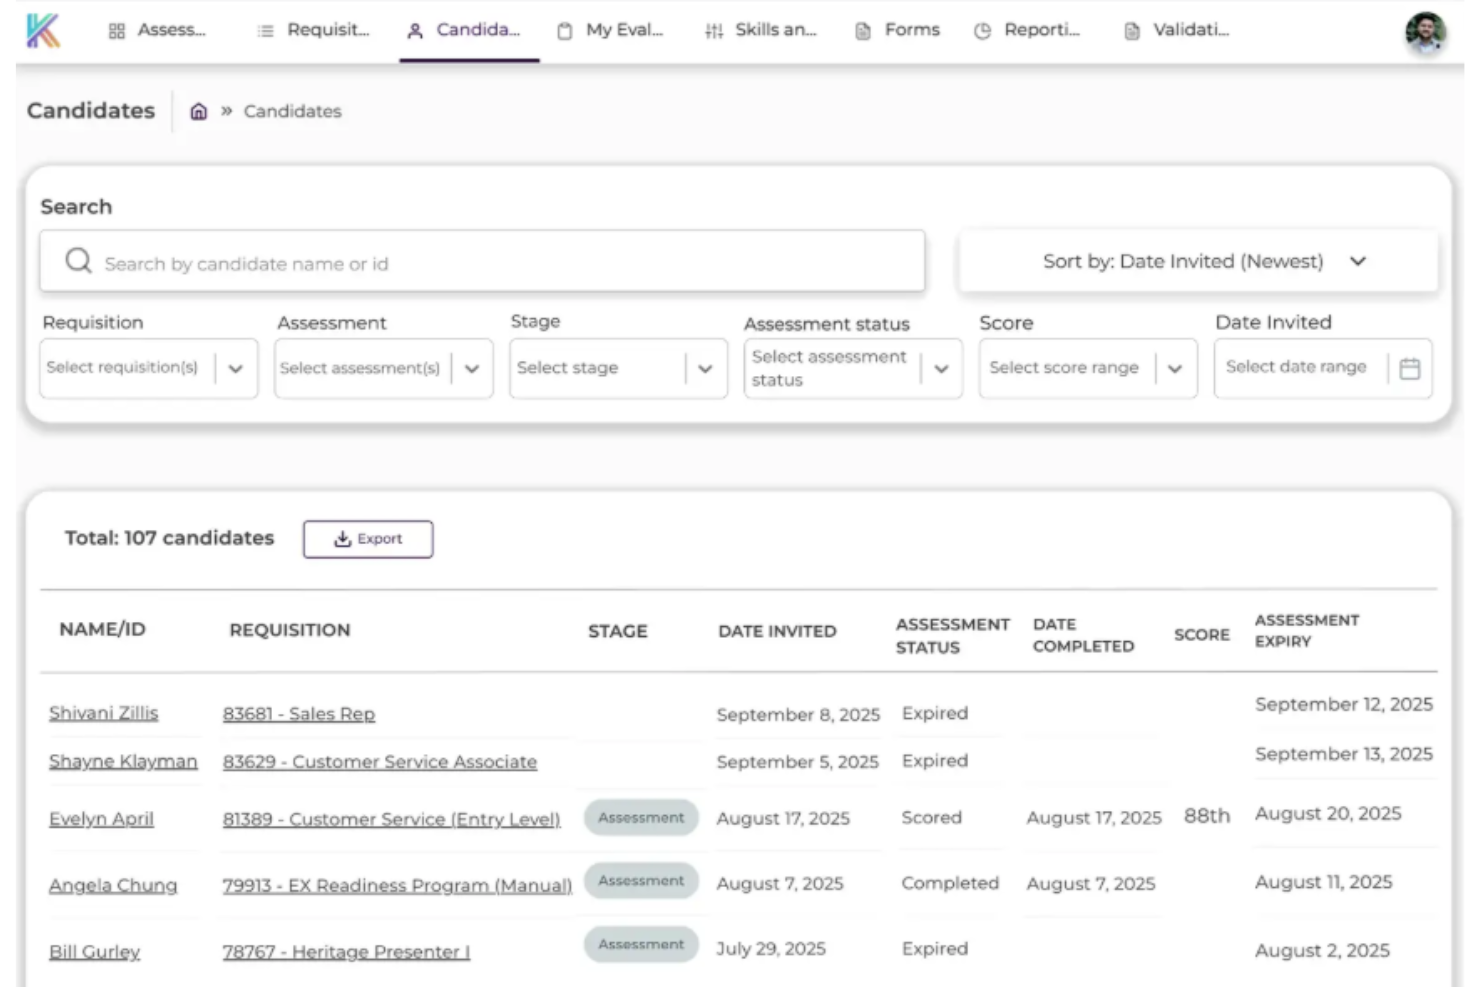Open the Assessment status filter dropdown
This screenshot has height=987, width=1480.
pos(940,368)
